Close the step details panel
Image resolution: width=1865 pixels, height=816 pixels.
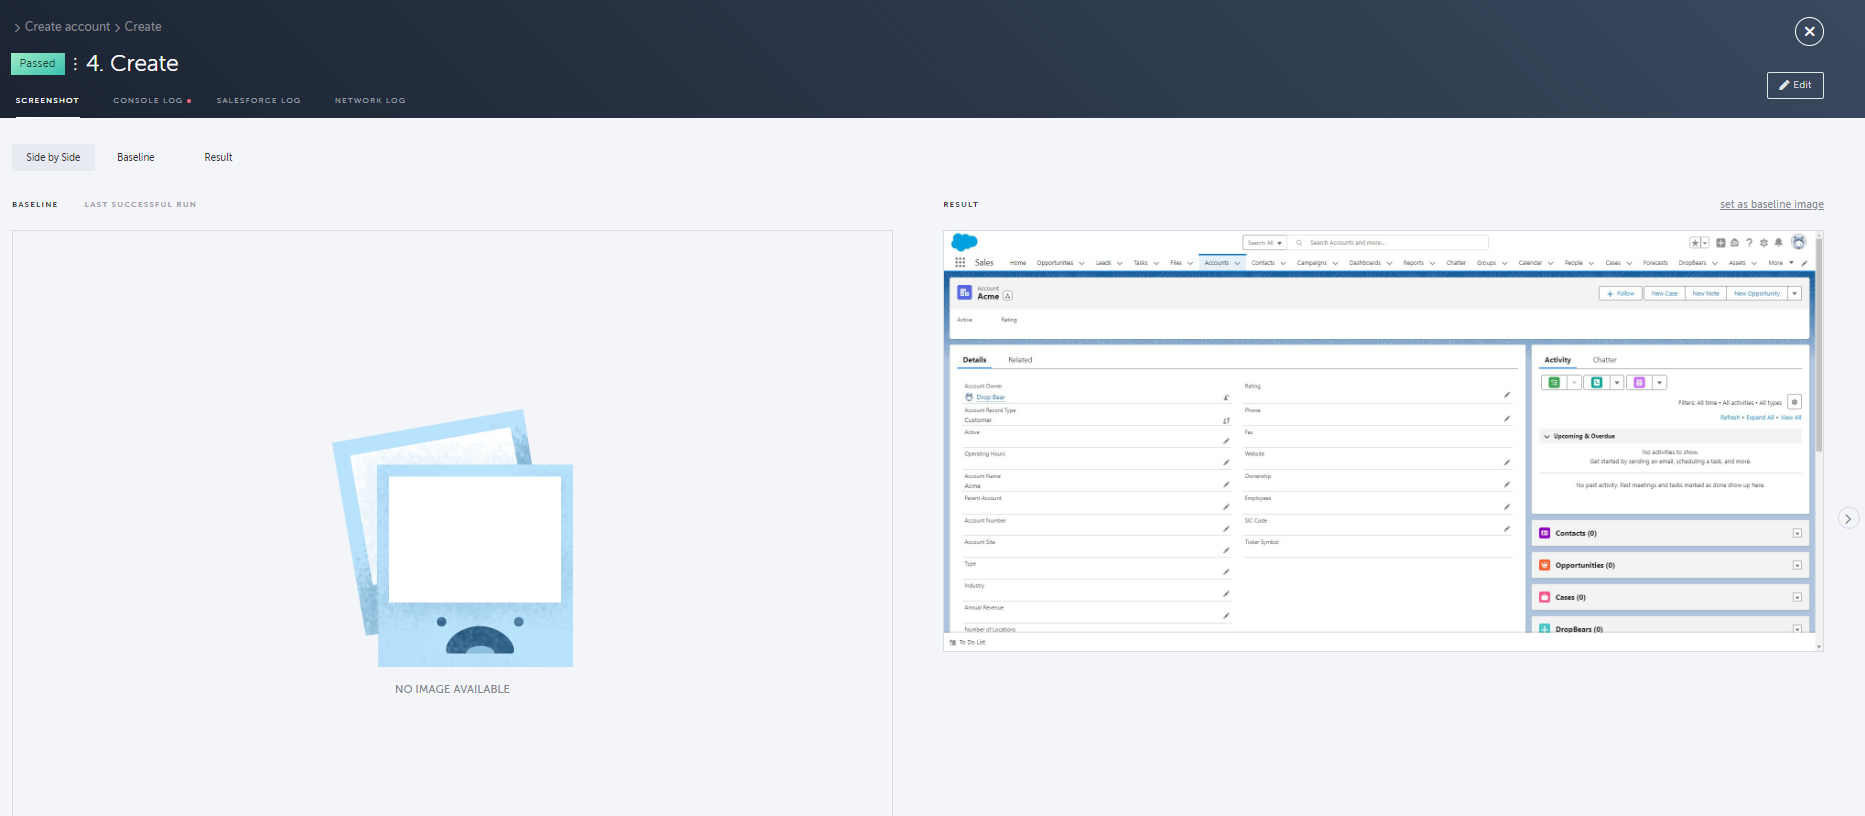tap(1809, 32)
